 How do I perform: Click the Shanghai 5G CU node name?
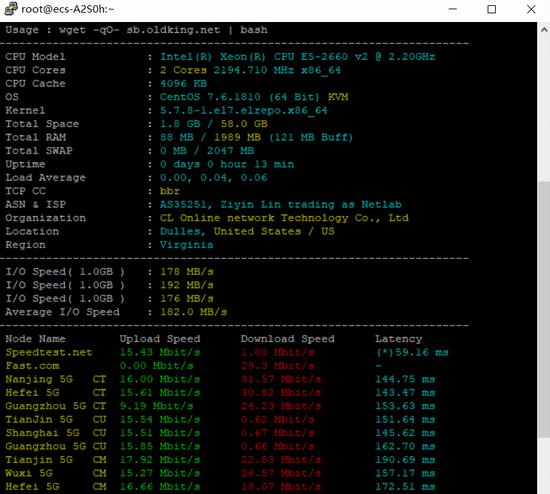pos(55,433)
